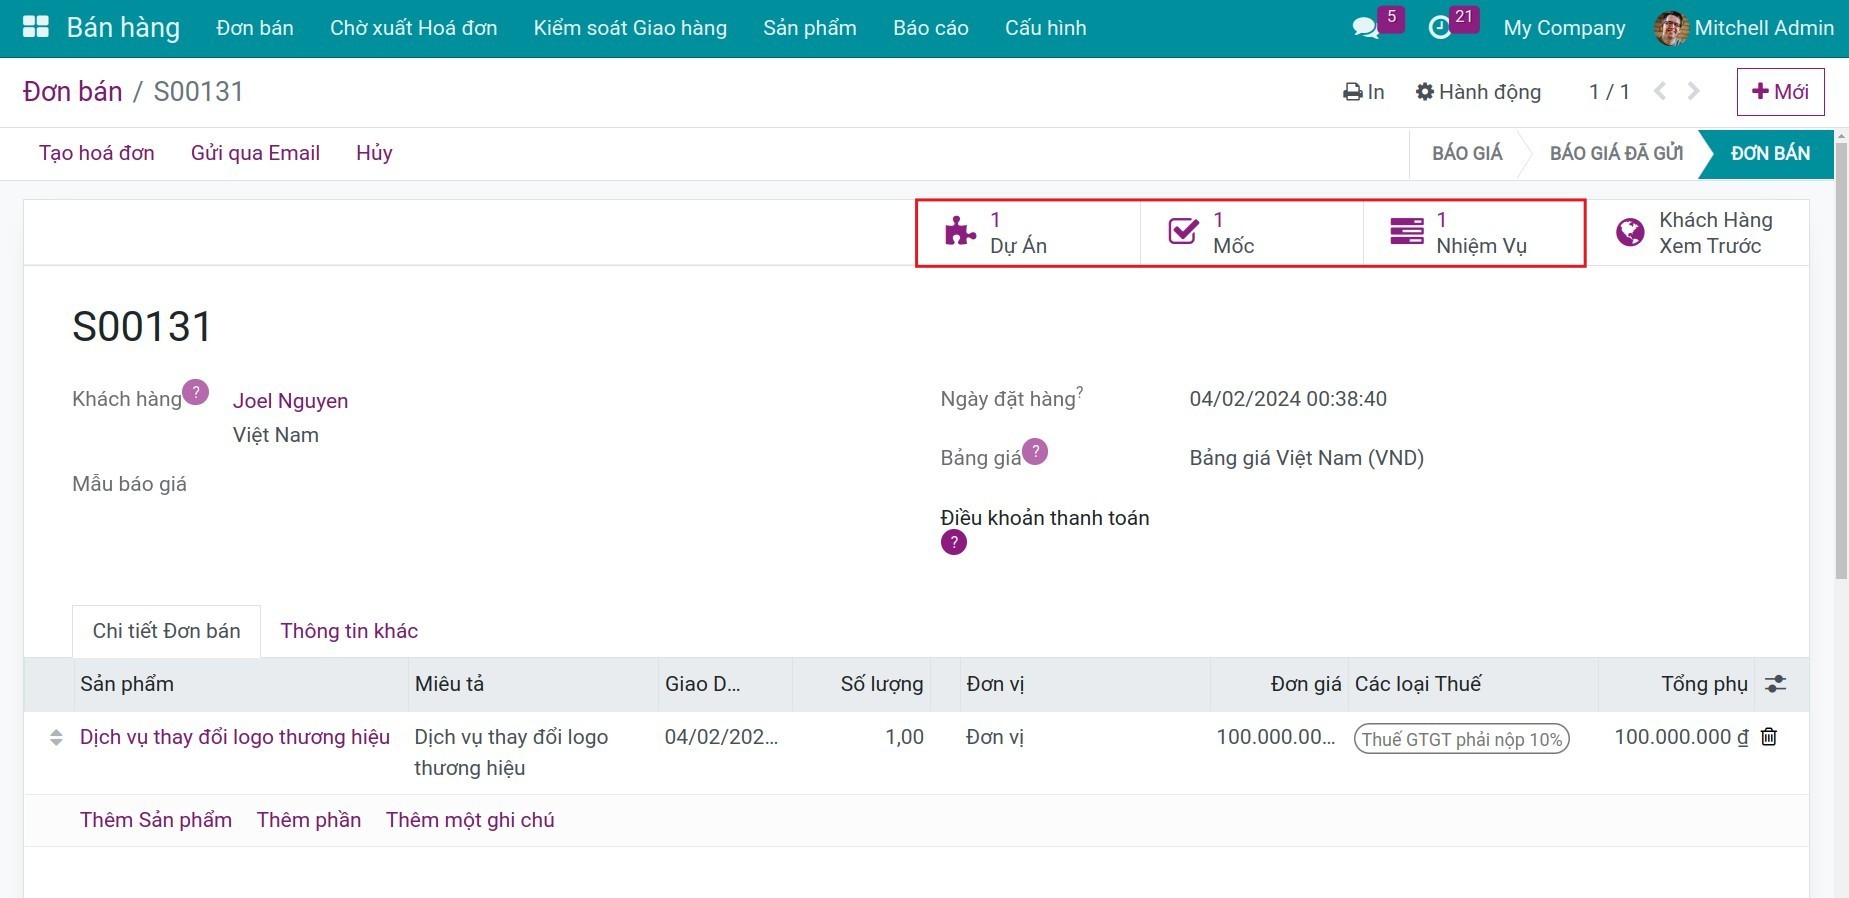Click the Dự Án puzzle piece icon

(960, 232)
